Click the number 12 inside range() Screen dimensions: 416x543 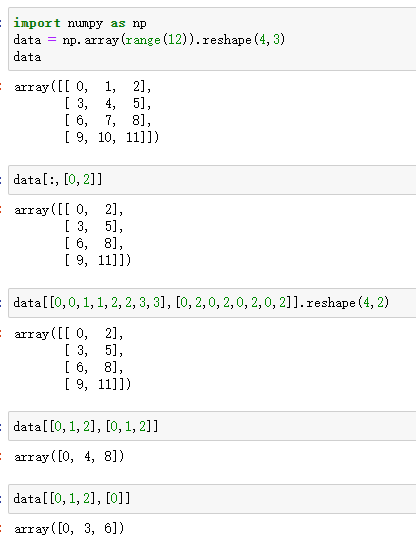click(x=175, y=39)
